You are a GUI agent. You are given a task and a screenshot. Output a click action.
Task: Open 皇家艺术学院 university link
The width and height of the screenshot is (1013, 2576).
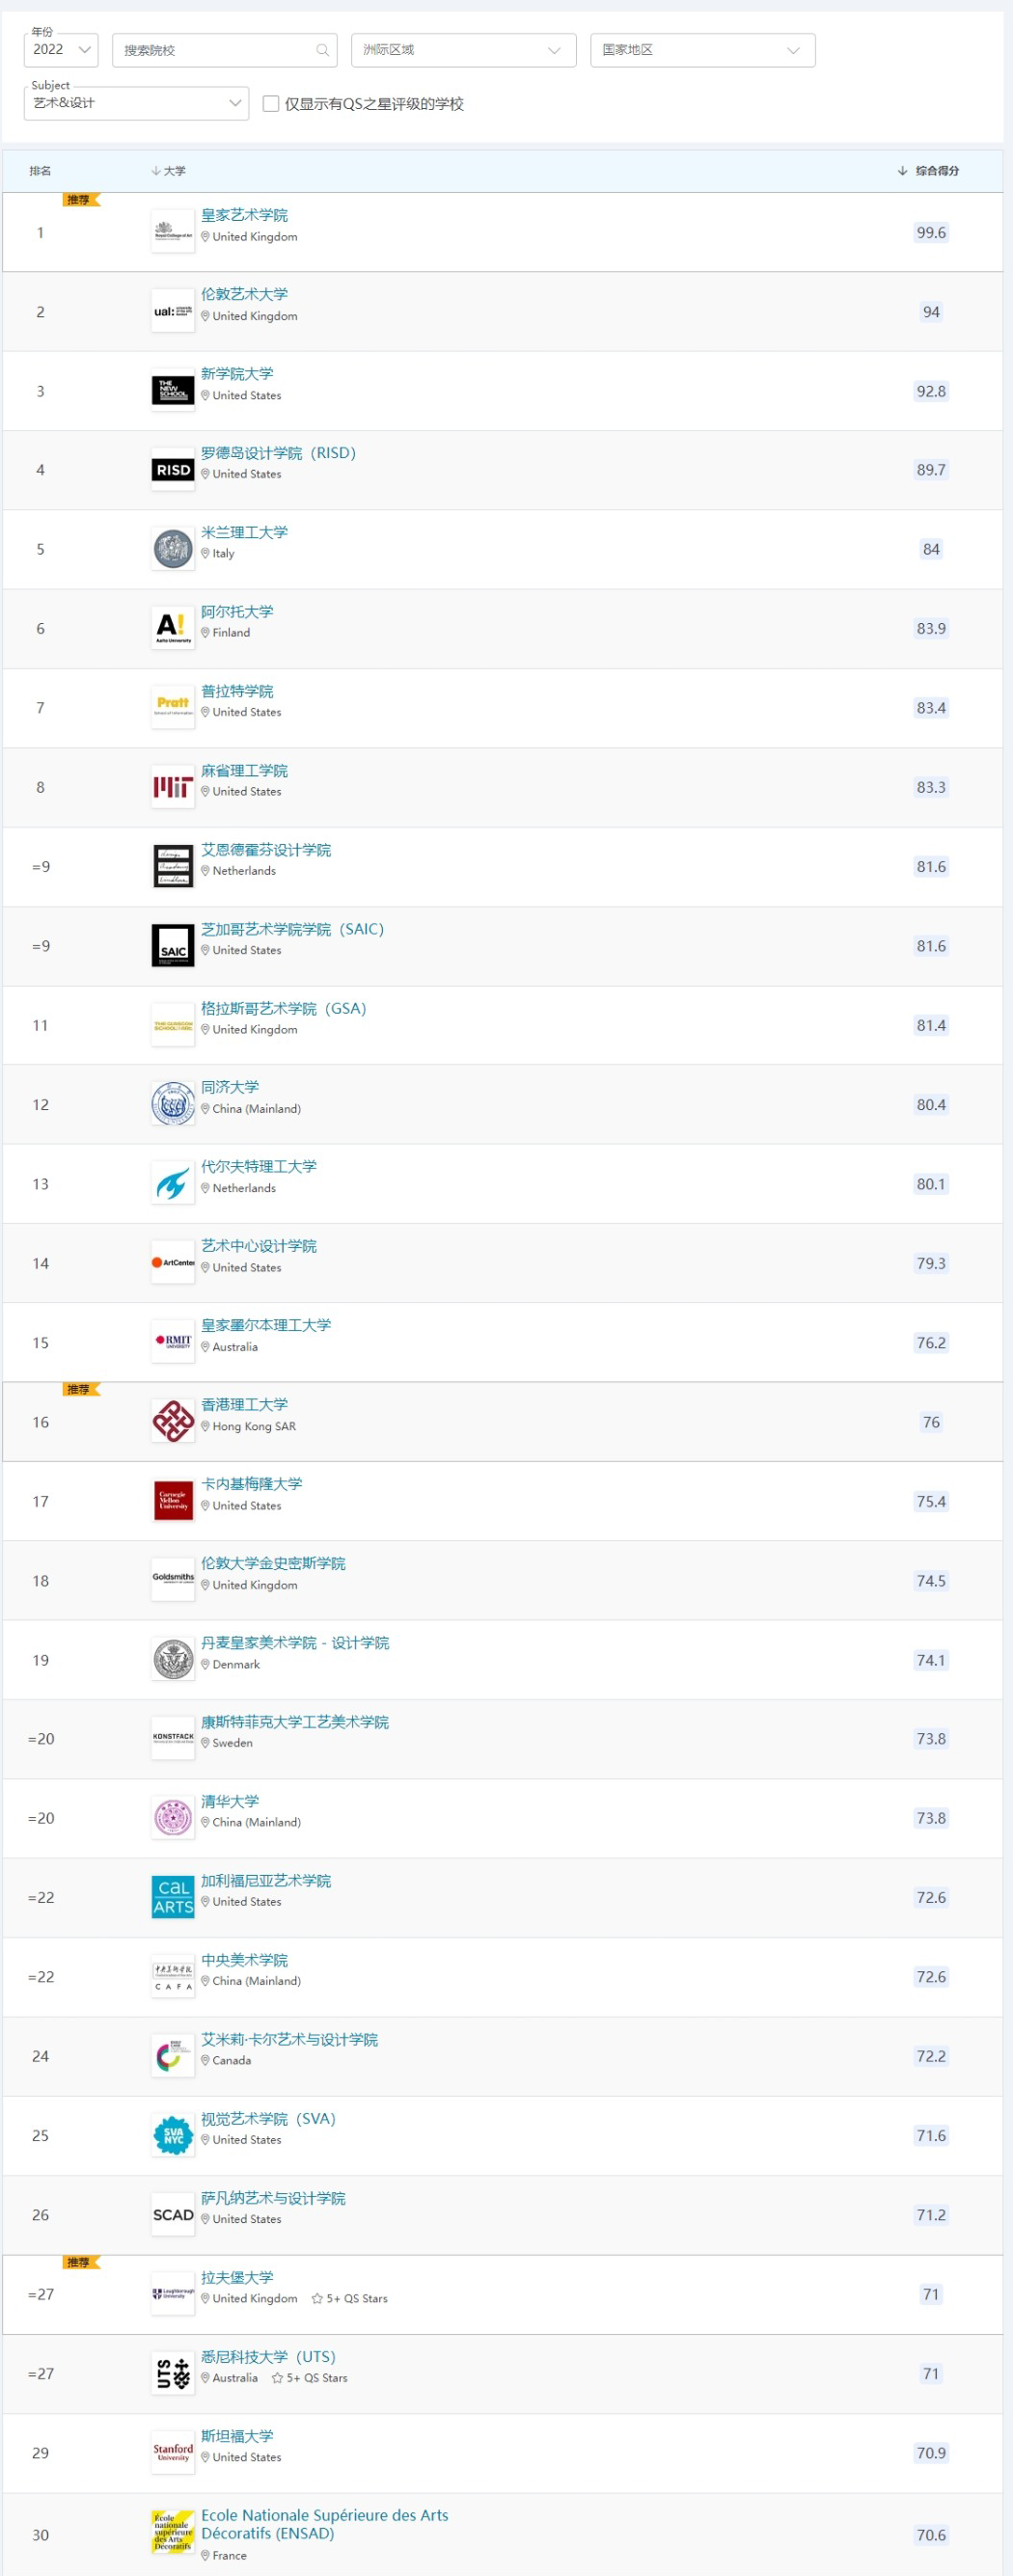point(244,215)
